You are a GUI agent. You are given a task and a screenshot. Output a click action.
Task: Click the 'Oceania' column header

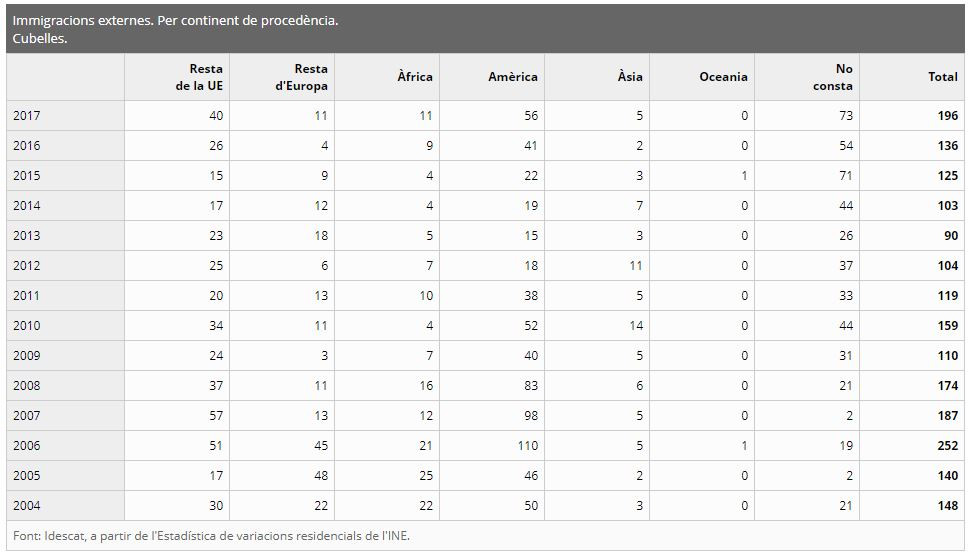point(723,77)
